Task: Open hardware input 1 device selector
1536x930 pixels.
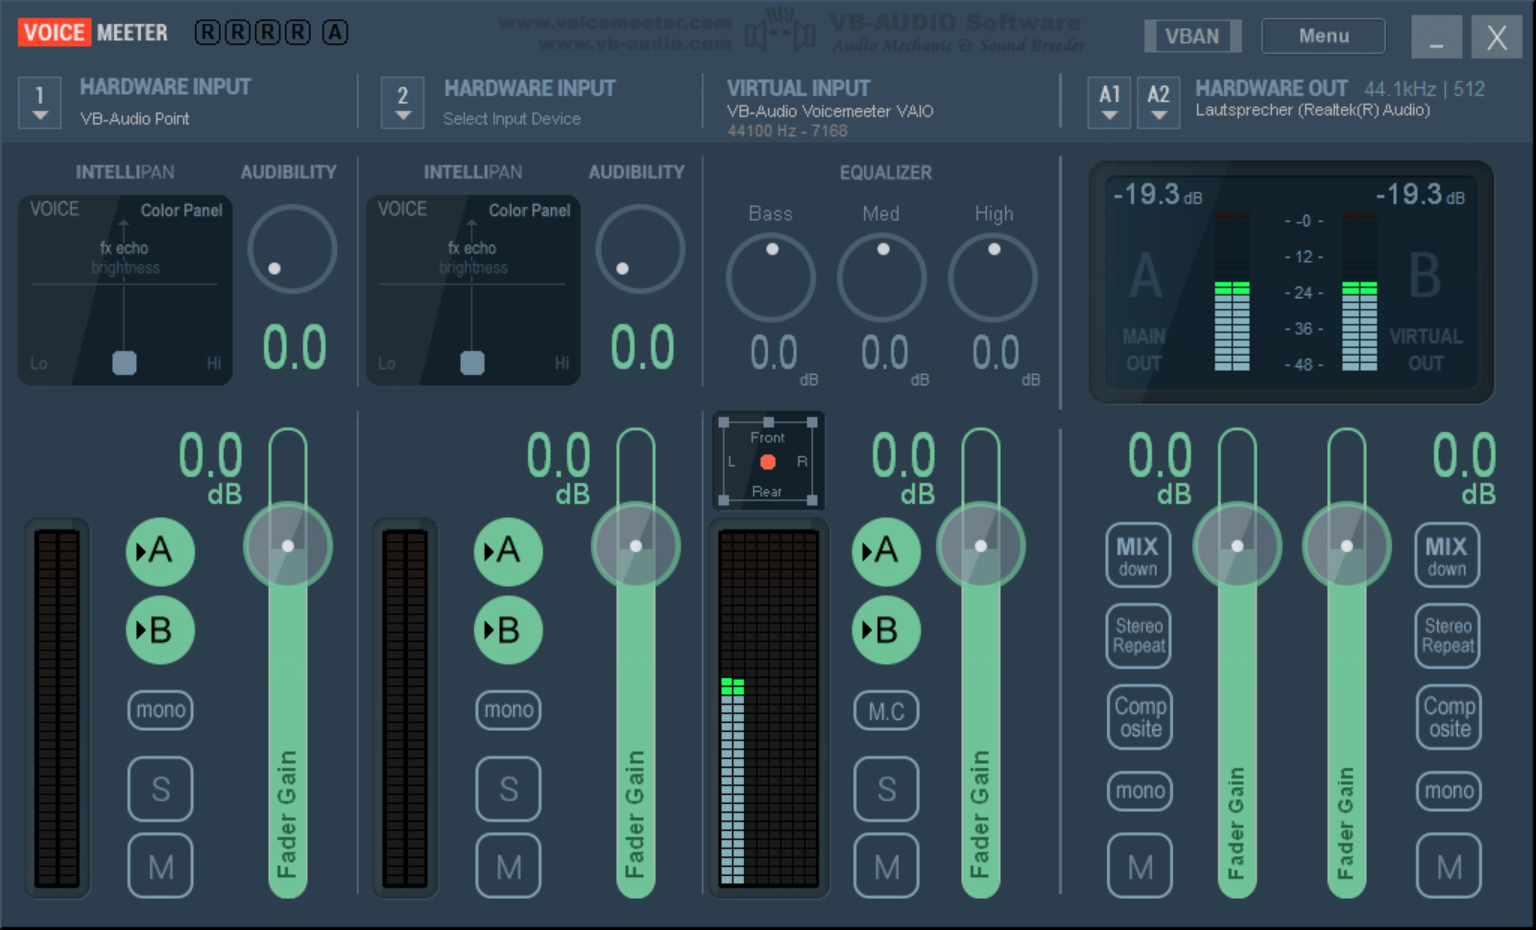Action: point(40,102)
